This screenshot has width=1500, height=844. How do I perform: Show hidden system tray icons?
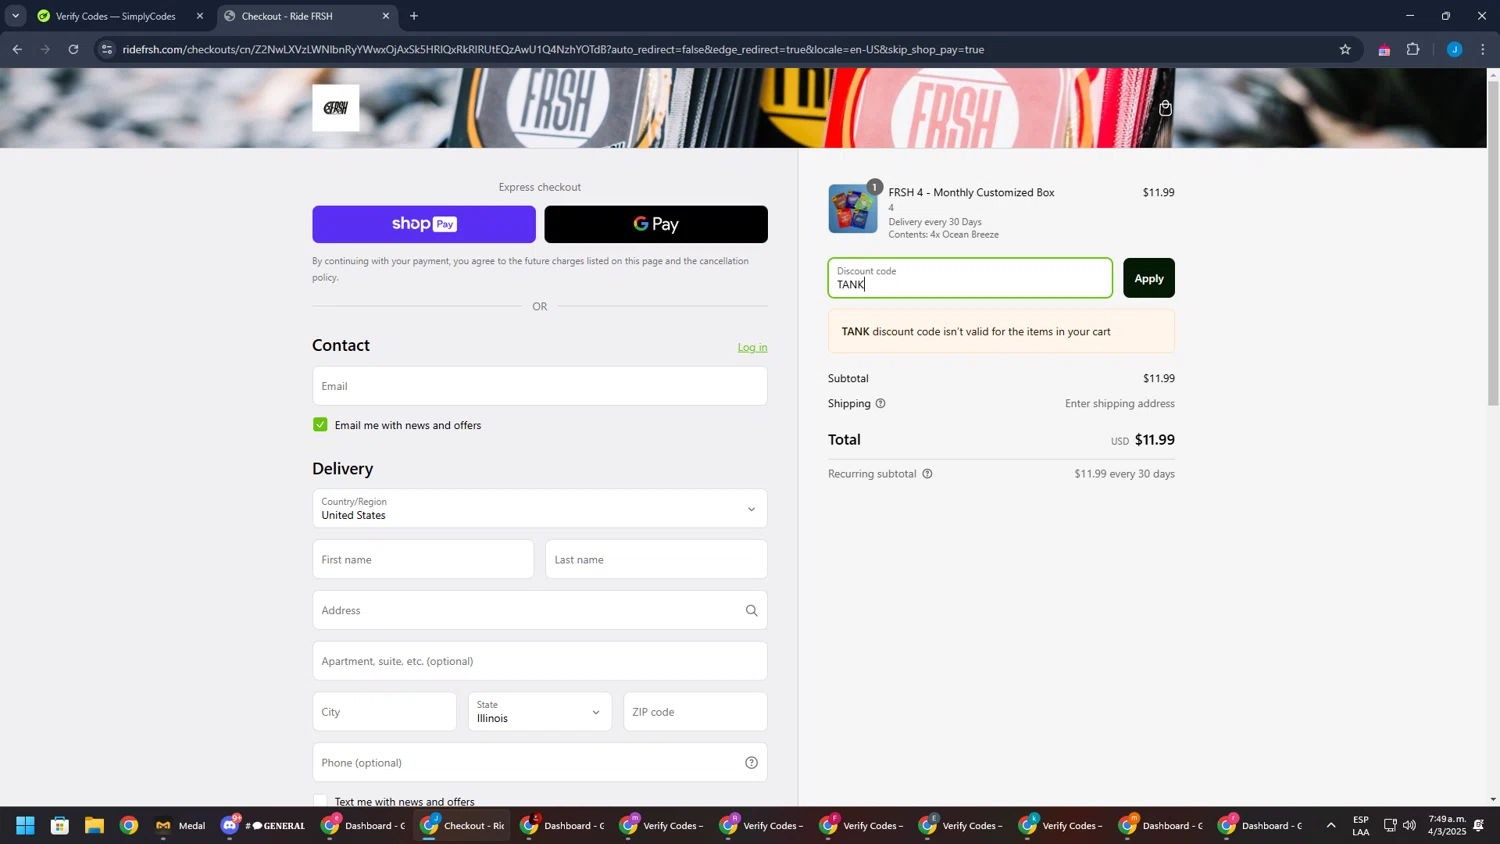point(1331,826)
